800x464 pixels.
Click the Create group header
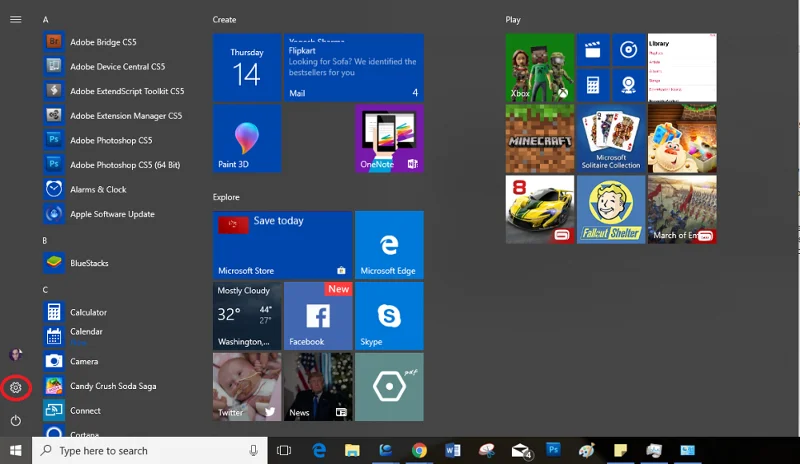coord(224,19)
